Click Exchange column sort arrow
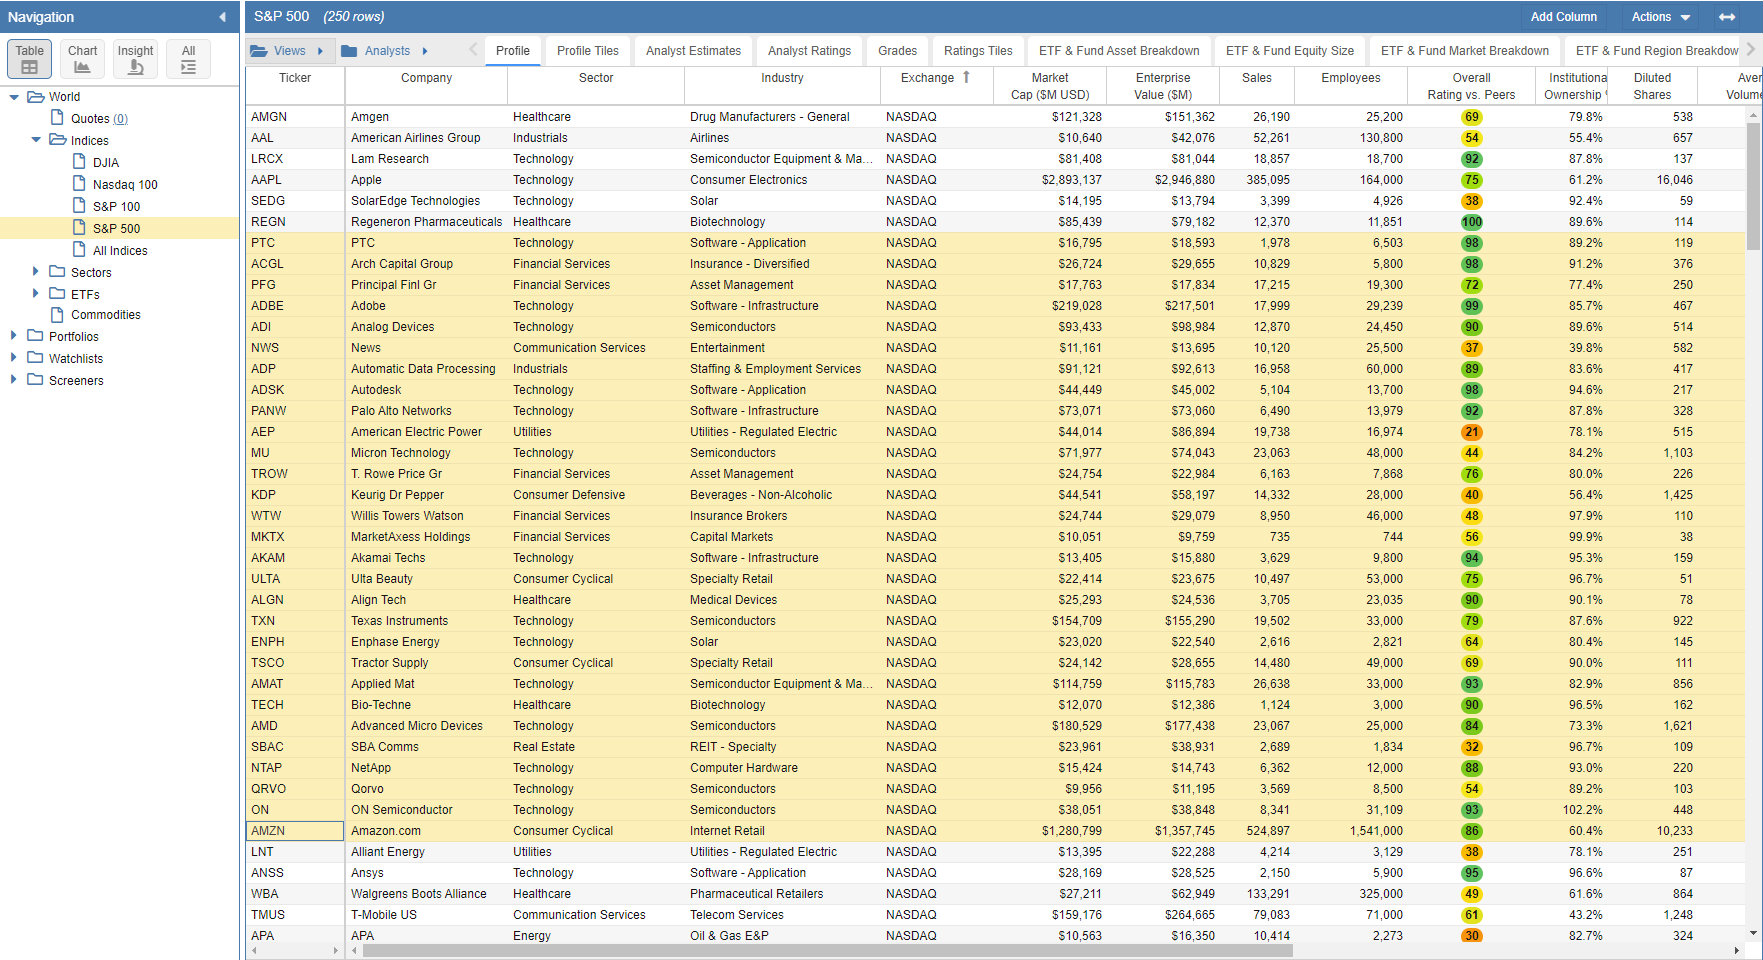The height and width of the screenshot is (960, 1763). pos(966,77)
